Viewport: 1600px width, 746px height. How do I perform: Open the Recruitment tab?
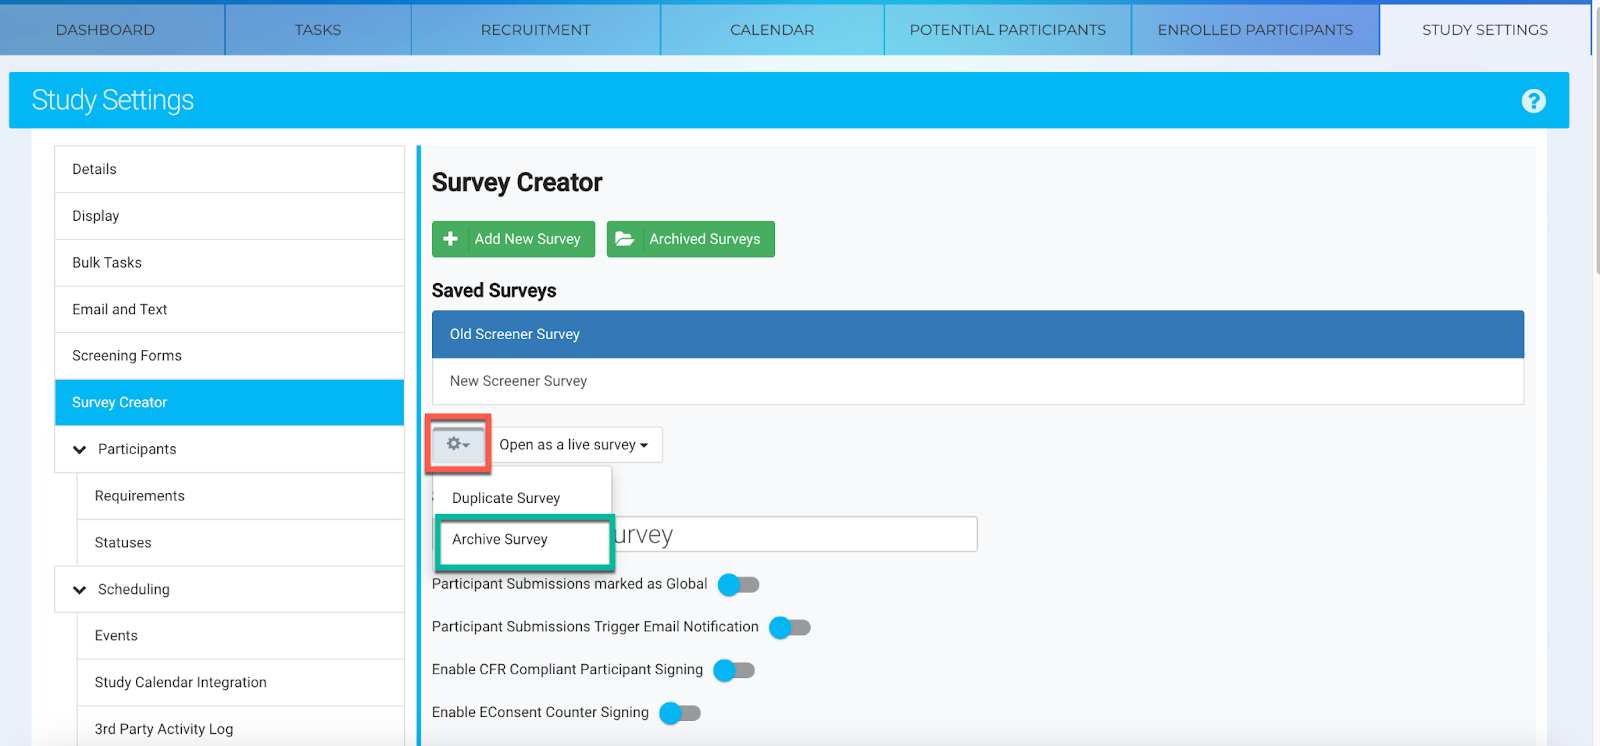[535, 30]
